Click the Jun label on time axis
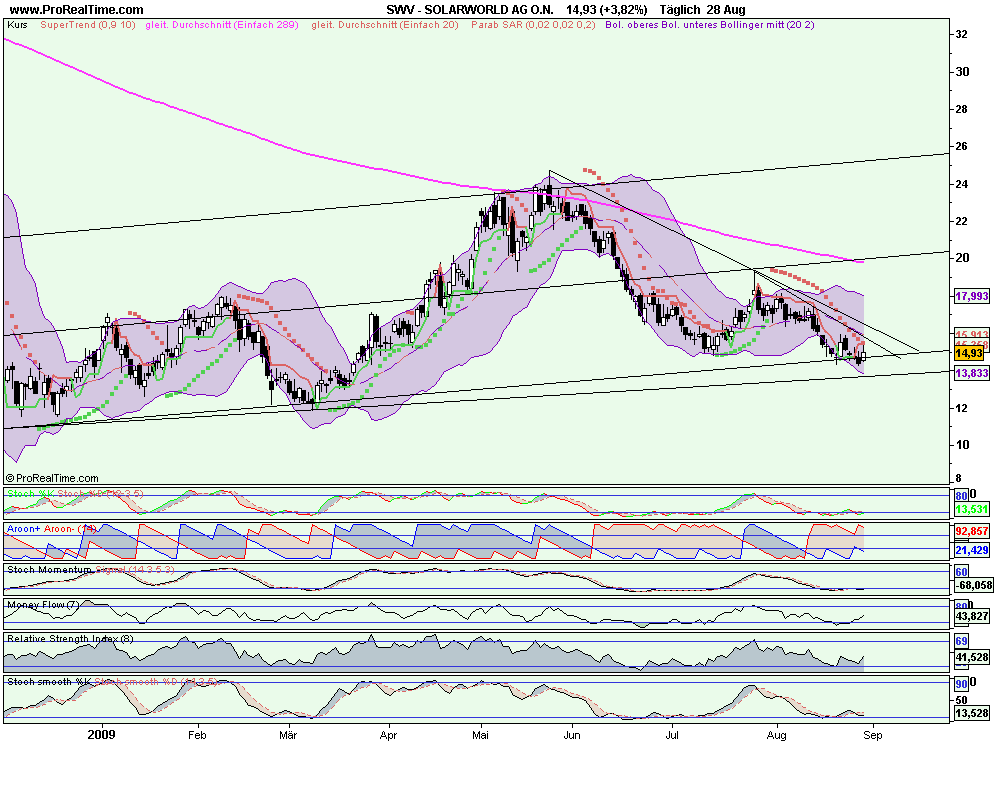This screenshot has width=1000, height=800. pyautogui.click(x=572, y=736)
